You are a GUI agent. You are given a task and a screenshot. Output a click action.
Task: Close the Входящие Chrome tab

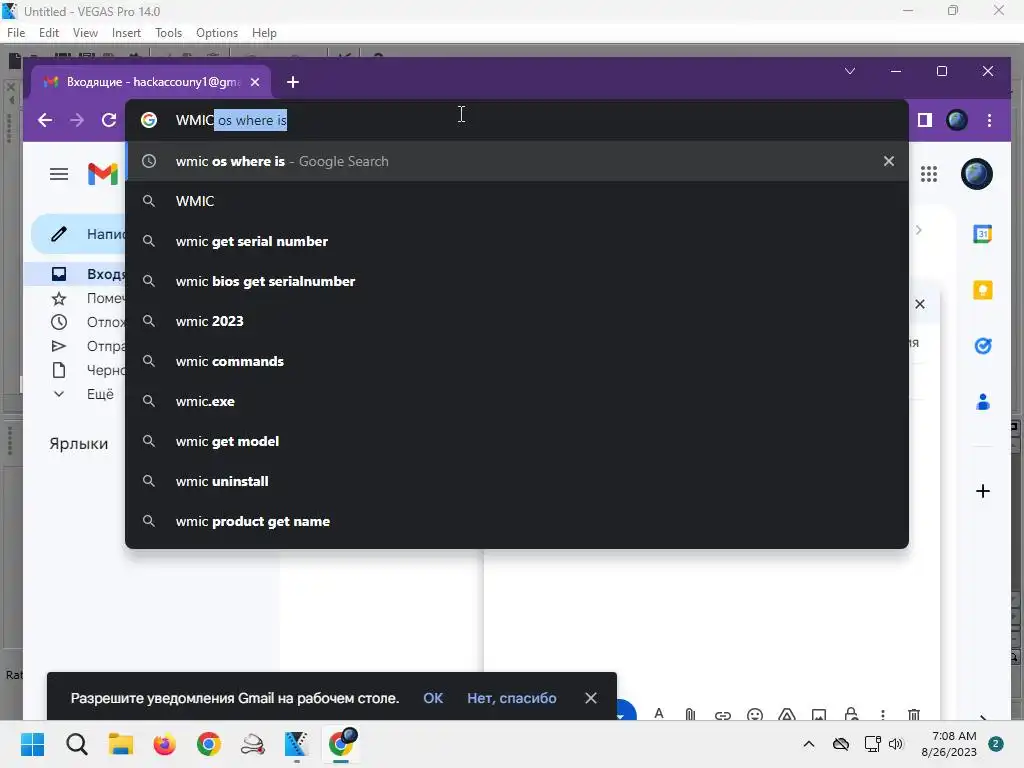point(255,82)
